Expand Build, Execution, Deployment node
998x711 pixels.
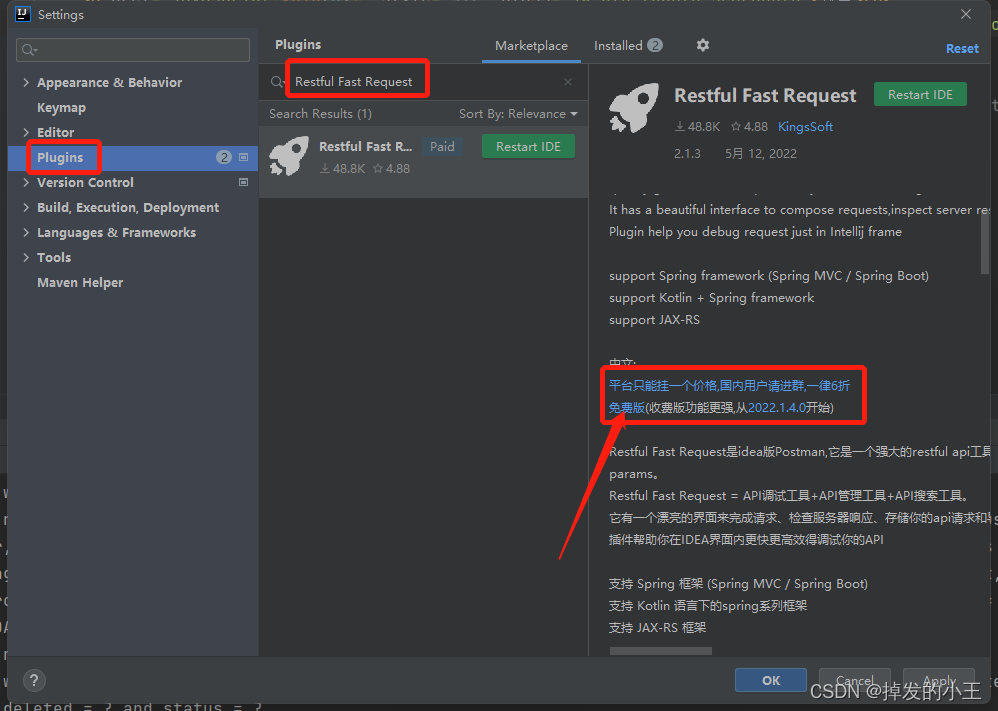[26, 208]
